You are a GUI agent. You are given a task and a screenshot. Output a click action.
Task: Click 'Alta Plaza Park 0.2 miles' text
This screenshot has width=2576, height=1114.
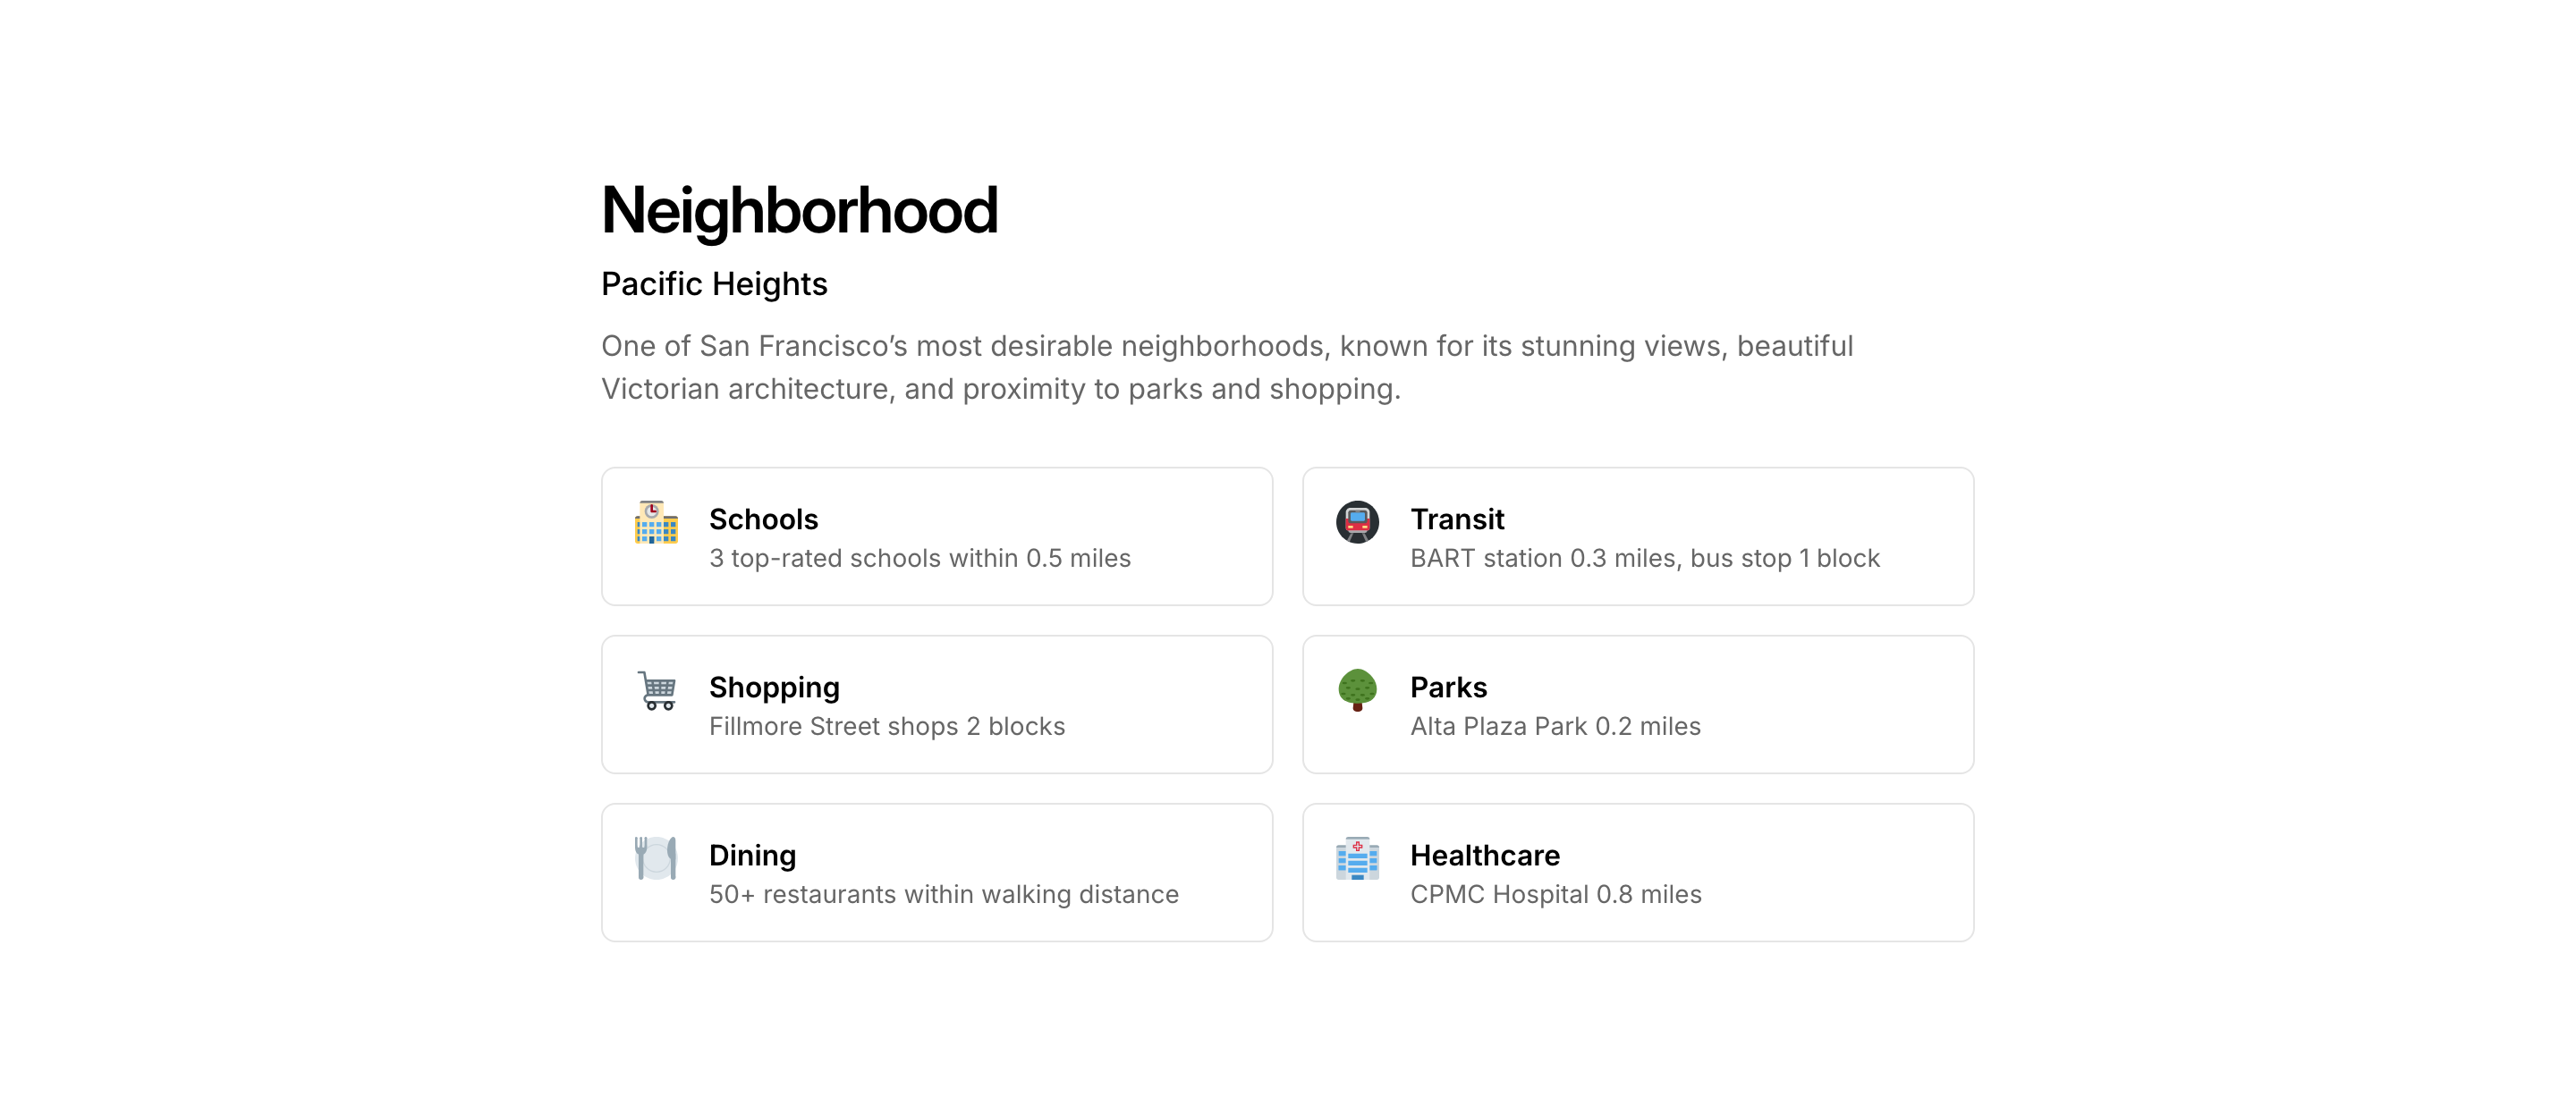tap(1554, 726)
